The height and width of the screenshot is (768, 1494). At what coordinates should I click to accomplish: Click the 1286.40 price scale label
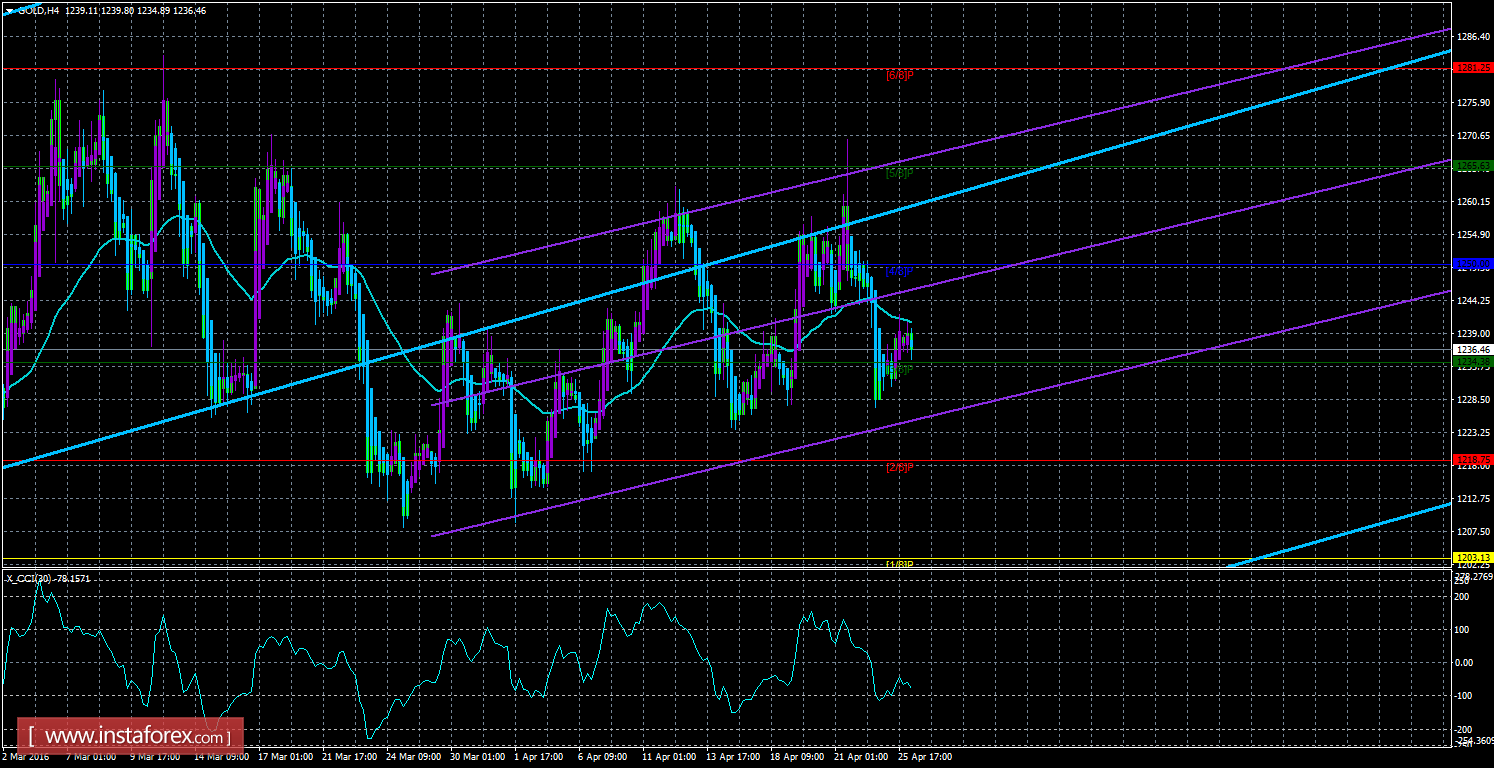pos(1473,37)
